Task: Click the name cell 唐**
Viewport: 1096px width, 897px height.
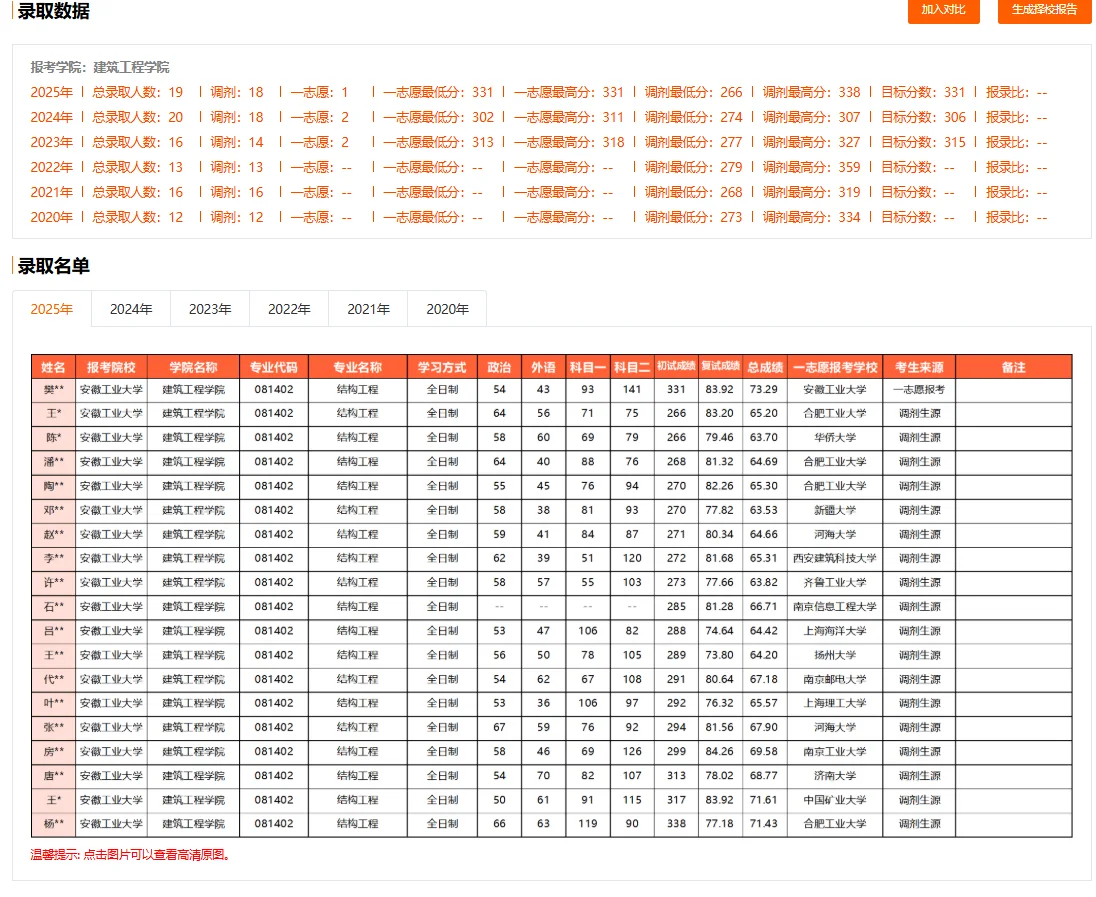Action: [x=53, y=776]
